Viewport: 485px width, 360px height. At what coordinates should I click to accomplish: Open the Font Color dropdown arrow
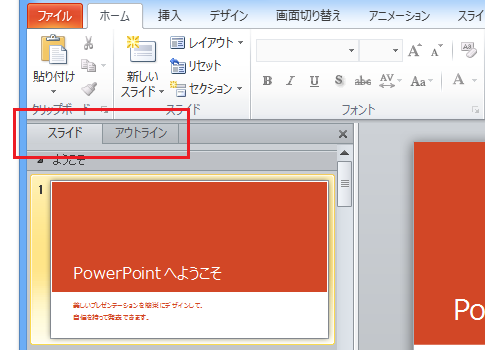(474, 80)
